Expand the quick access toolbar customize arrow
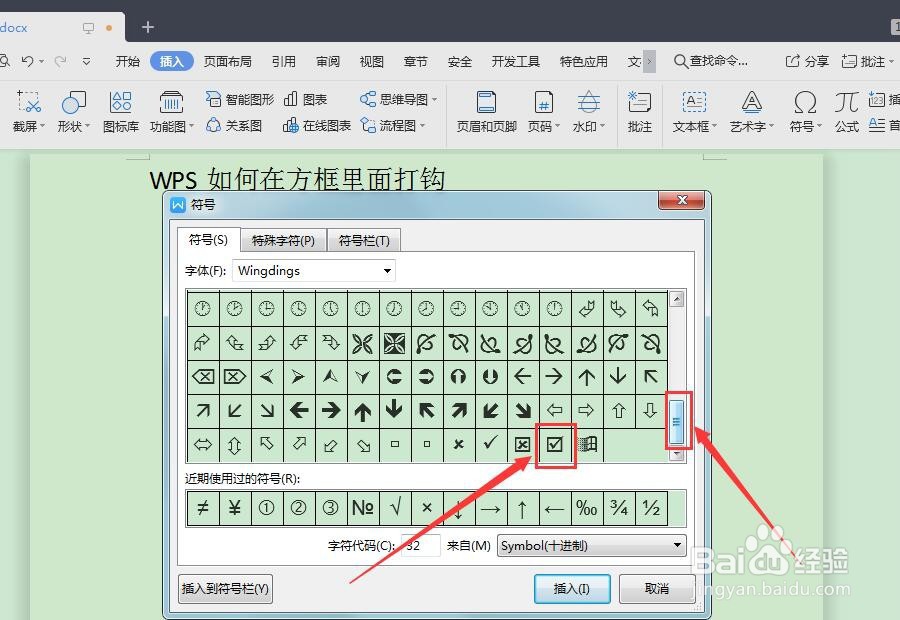This screenshot has width=900, height=620. tap(86, 61)
